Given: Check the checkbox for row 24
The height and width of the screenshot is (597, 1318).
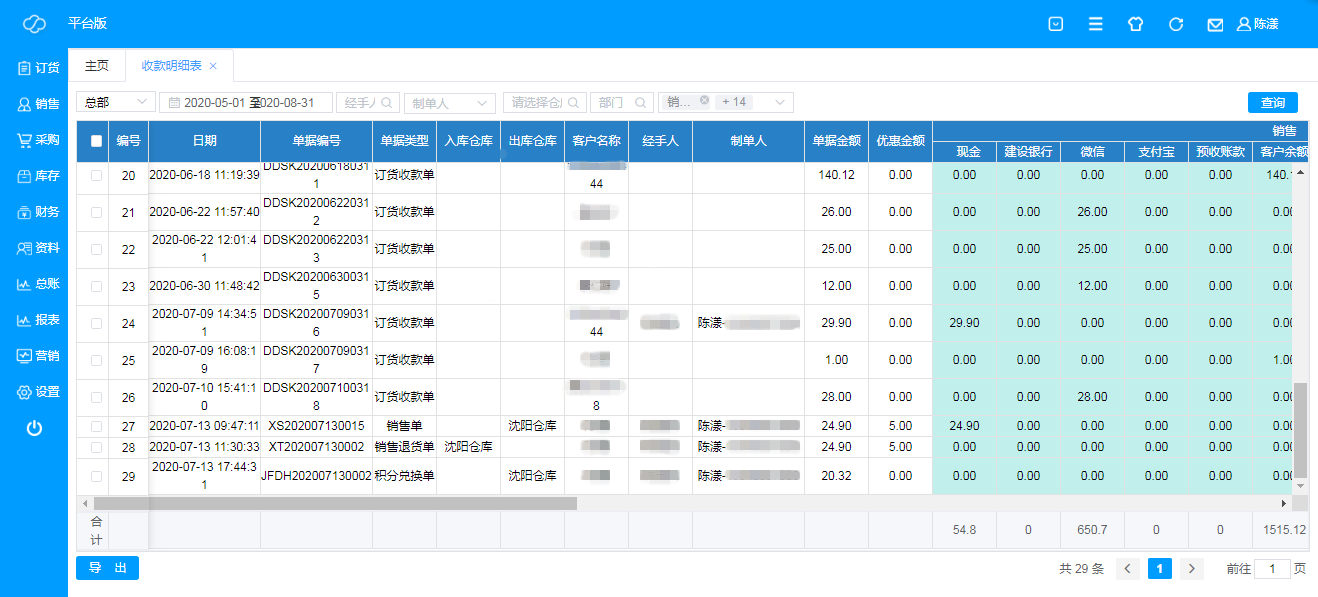Looking at the screenshot, I should pyautogui.click(x=97, y=323).
